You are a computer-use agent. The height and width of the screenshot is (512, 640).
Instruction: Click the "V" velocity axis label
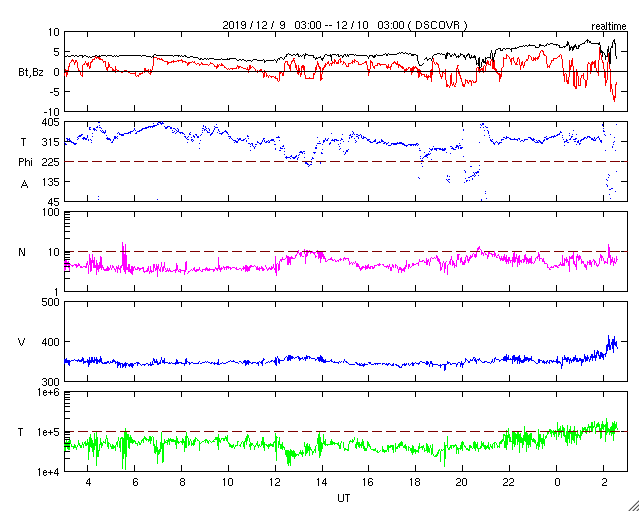[x=22, y=342]
